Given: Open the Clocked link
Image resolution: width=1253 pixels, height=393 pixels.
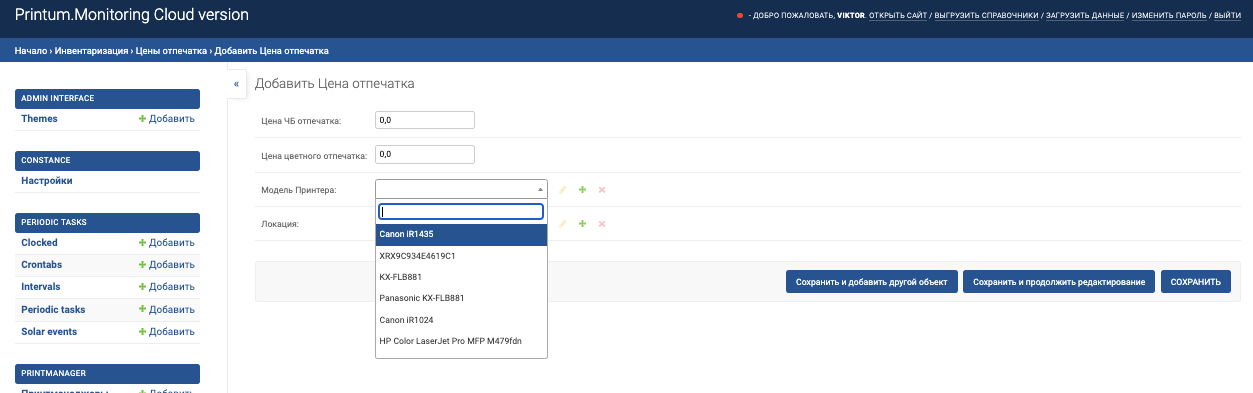Looking at the screenshot, I should (39, 243).
